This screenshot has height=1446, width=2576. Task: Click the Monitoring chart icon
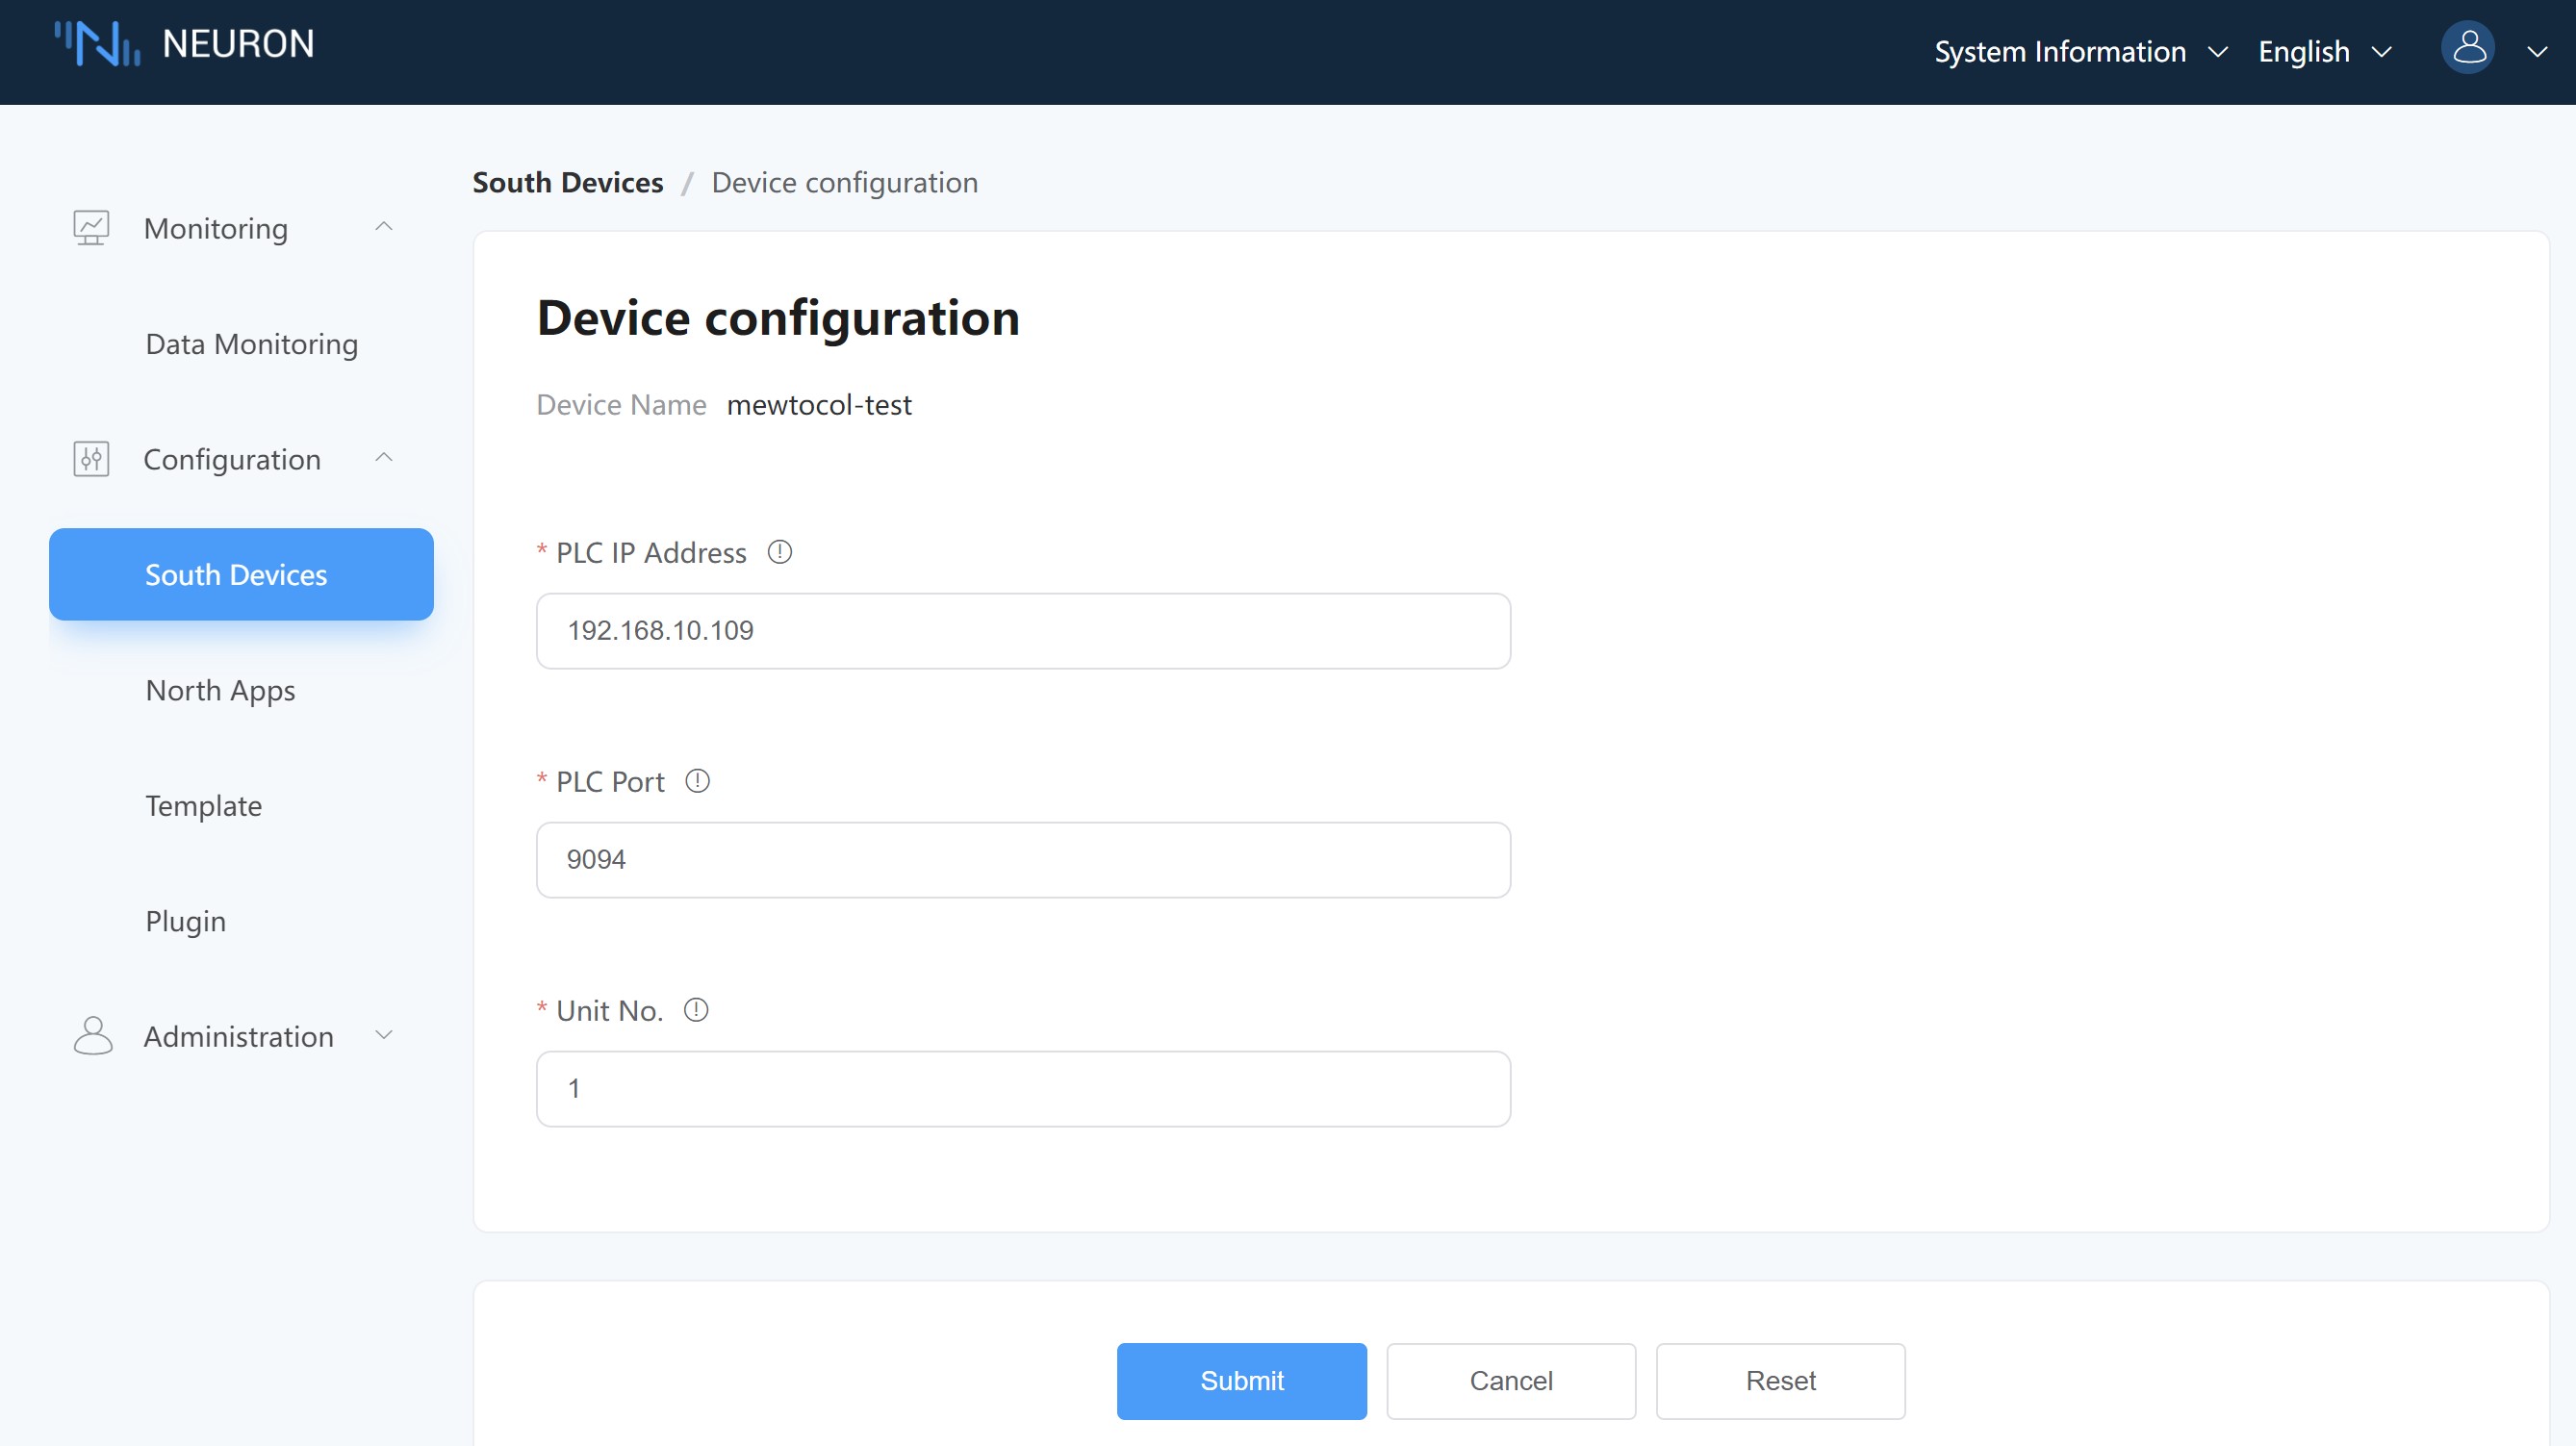91,228
